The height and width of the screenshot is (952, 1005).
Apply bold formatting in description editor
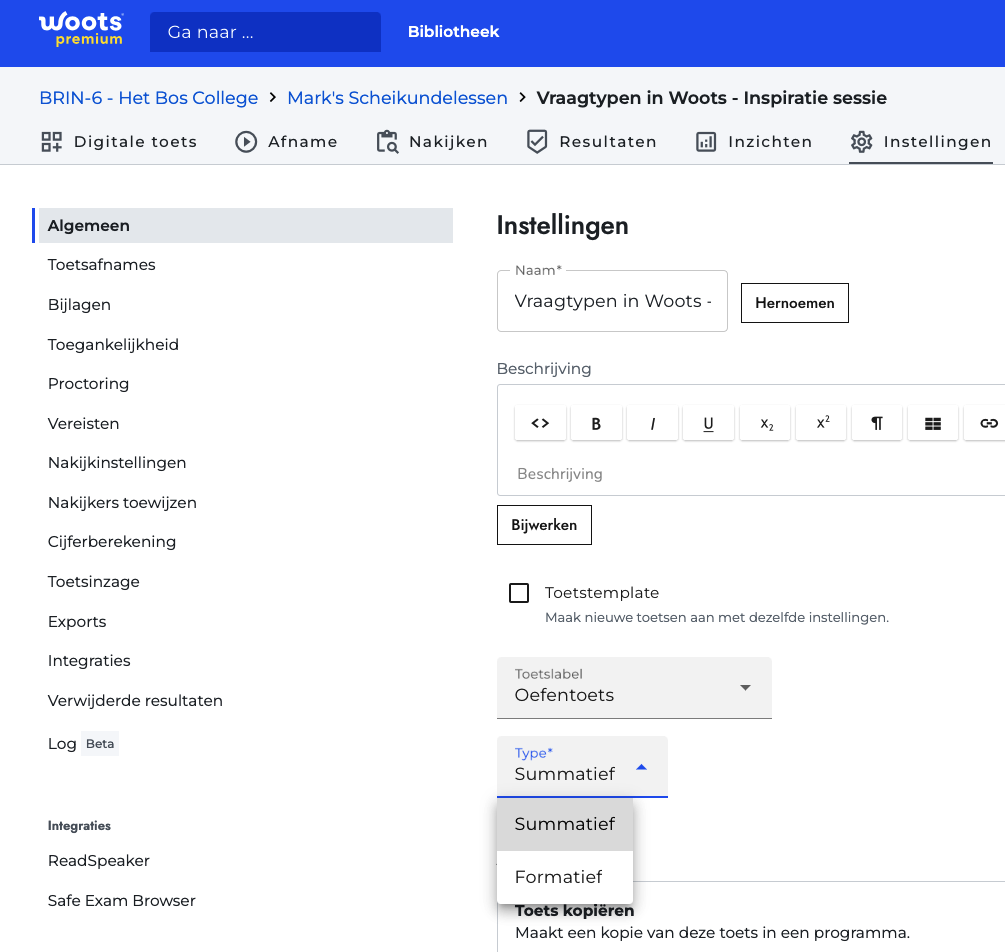(596, 423)
